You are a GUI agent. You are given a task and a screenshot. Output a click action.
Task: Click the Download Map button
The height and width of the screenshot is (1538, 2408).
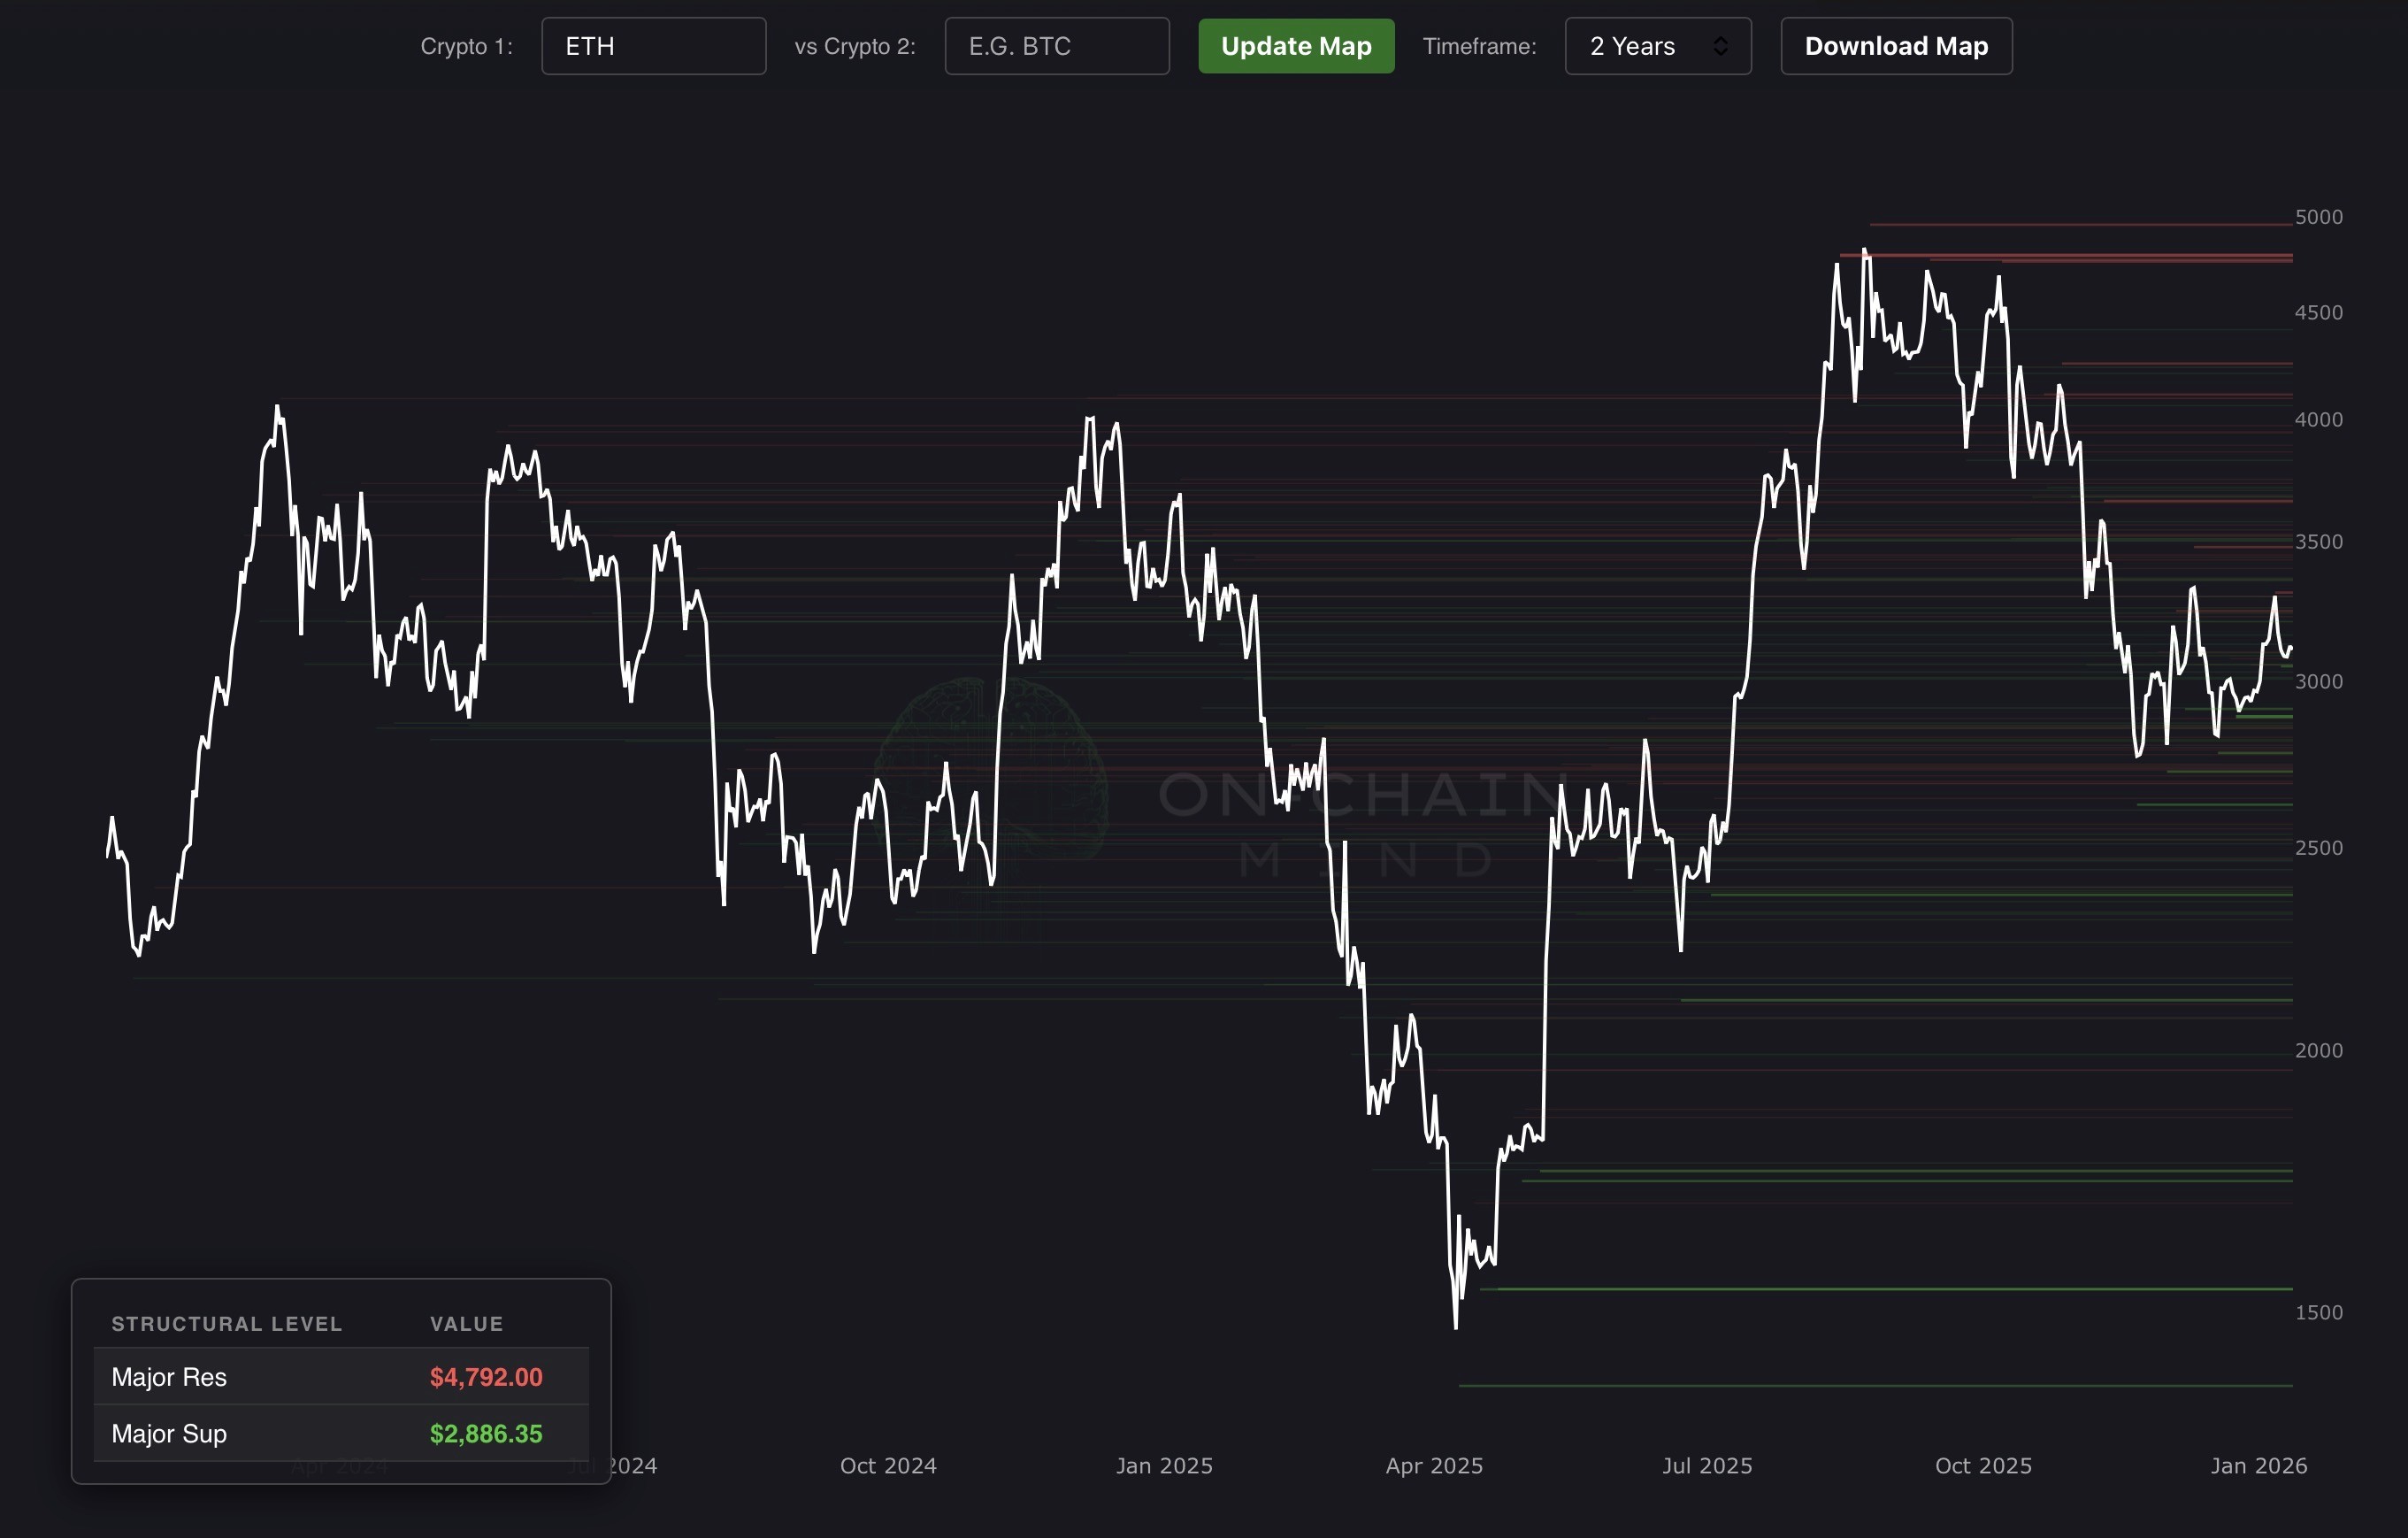tap(1895, 46)
